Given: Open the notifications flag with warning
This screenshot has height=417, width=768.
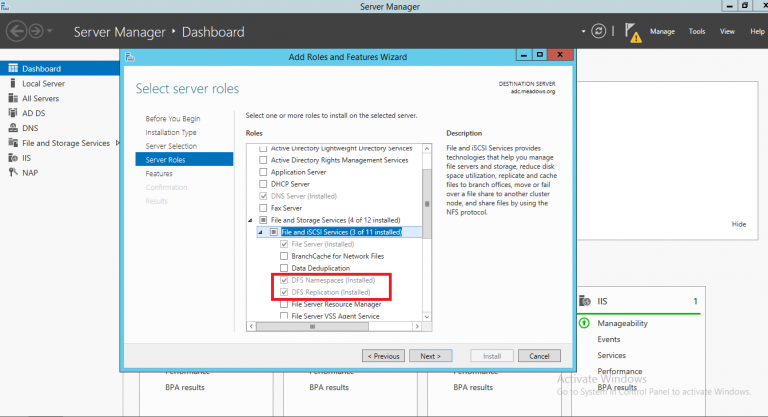Looking at the screenshot, I should pos(633,32).
